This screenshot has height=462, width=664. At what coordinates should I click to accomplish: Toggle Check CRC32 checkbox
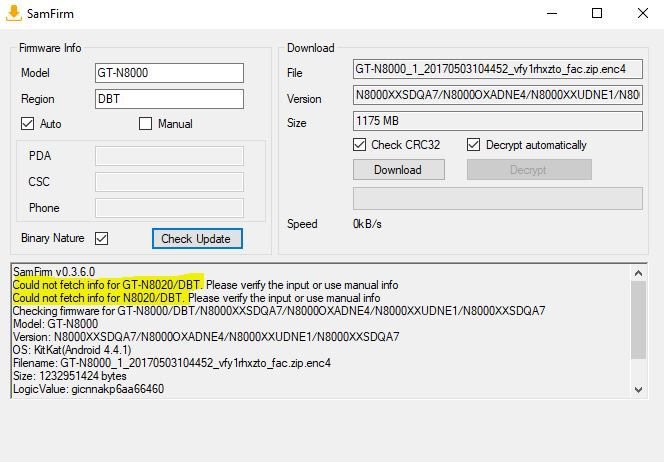(x=360, y=145)
